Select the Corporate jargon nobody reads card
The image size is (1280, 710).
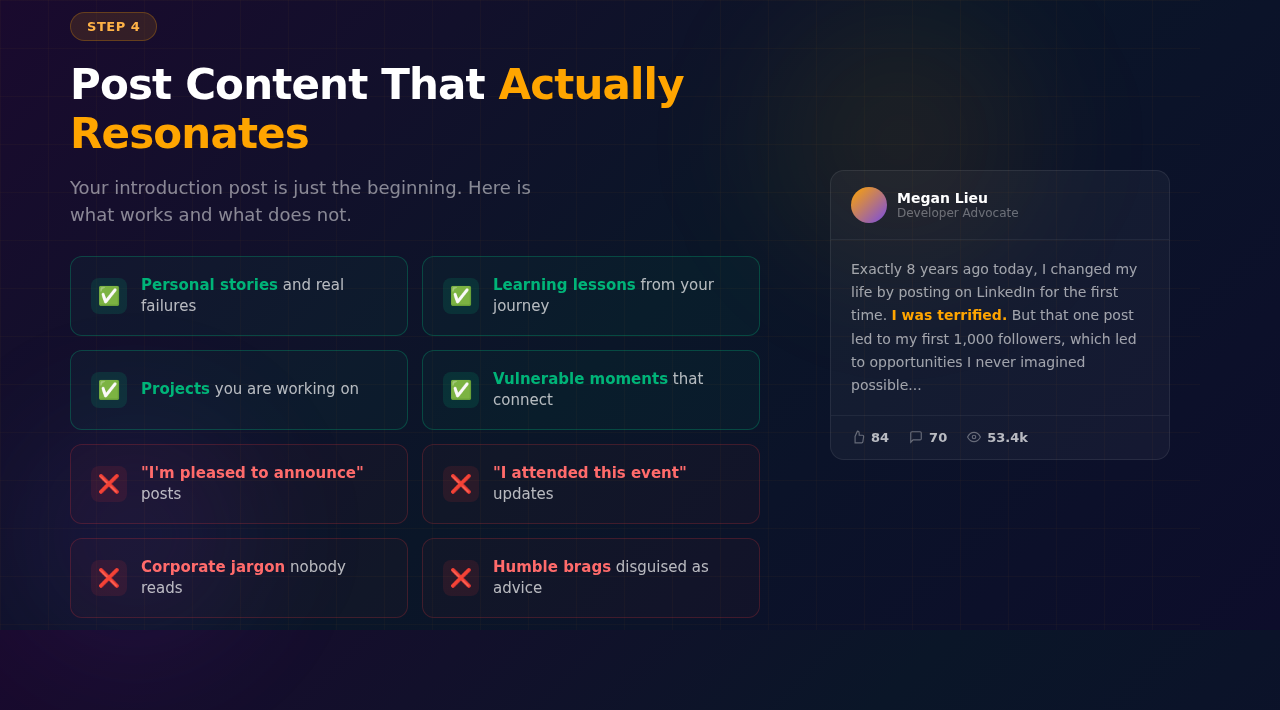tap(239, 578)
